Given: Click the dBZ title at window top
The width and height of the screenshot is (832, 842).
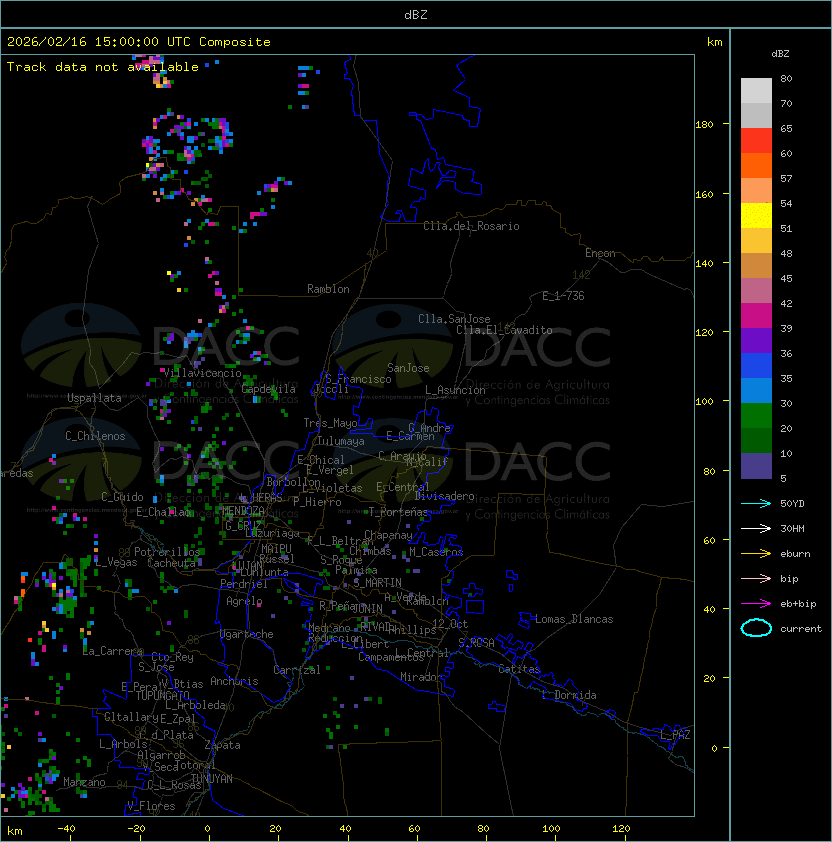Looking at the screenshot, I should click(x=415, y=14).
